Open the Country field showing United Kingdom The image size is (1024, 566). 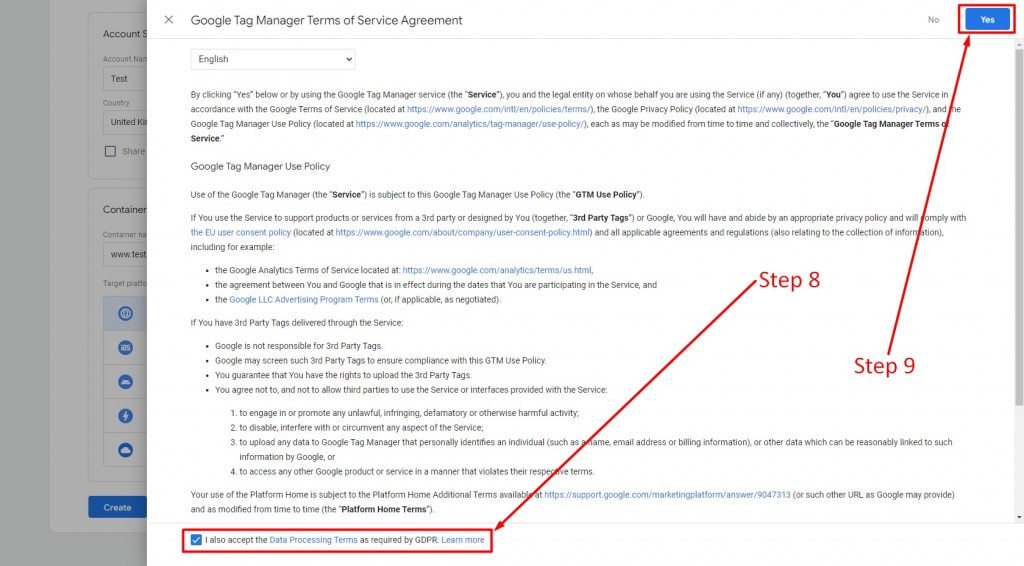pyautogui.click(x=125, y=122)
